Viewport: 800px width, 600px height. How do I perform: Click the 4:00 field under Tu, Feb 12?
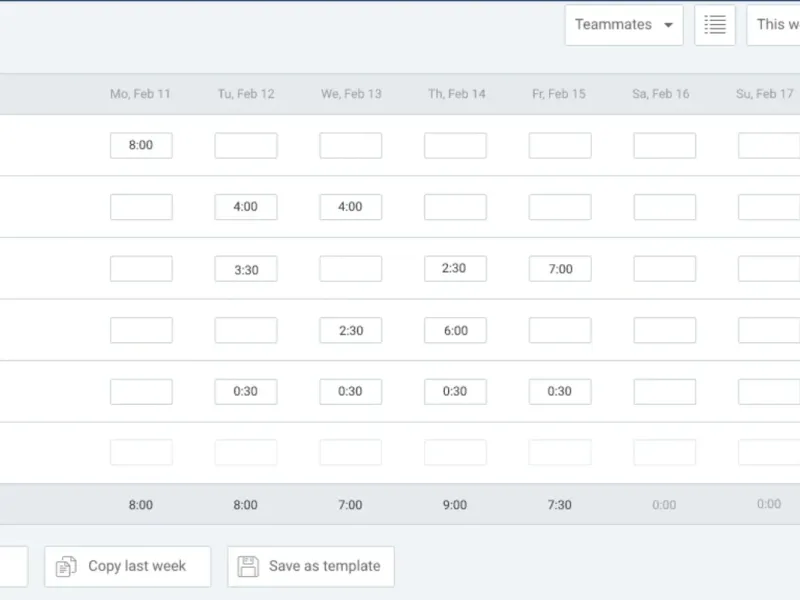pyautogui.click(x=246, y=207)
